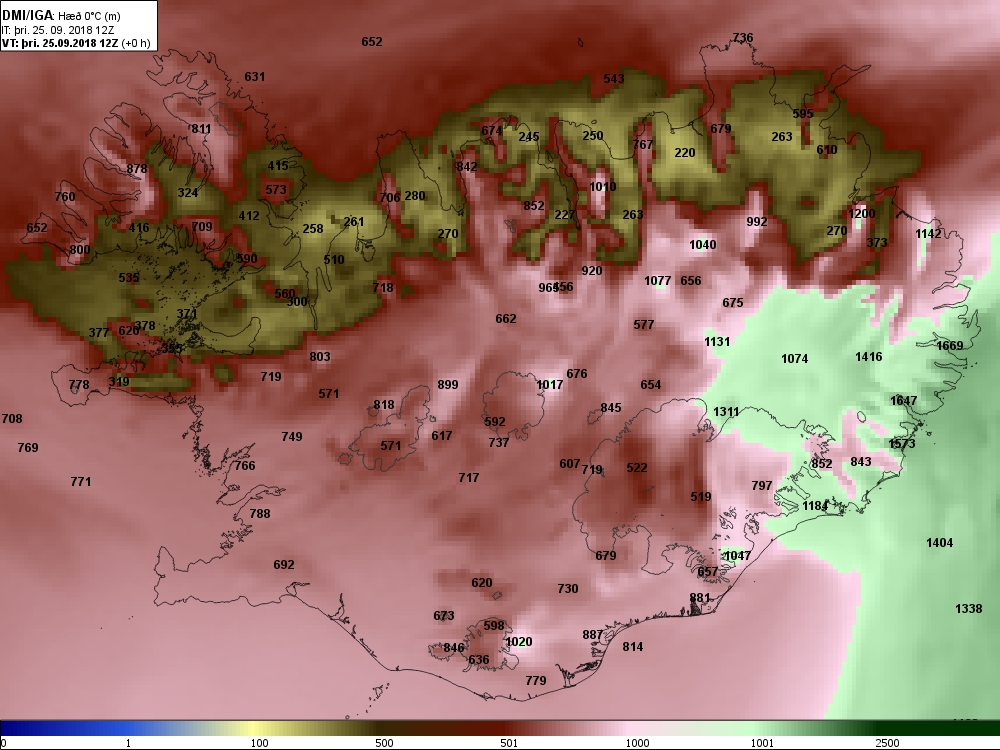Click the 899 value label
The width and height of the screenshot is (1000, 750).
448,385
